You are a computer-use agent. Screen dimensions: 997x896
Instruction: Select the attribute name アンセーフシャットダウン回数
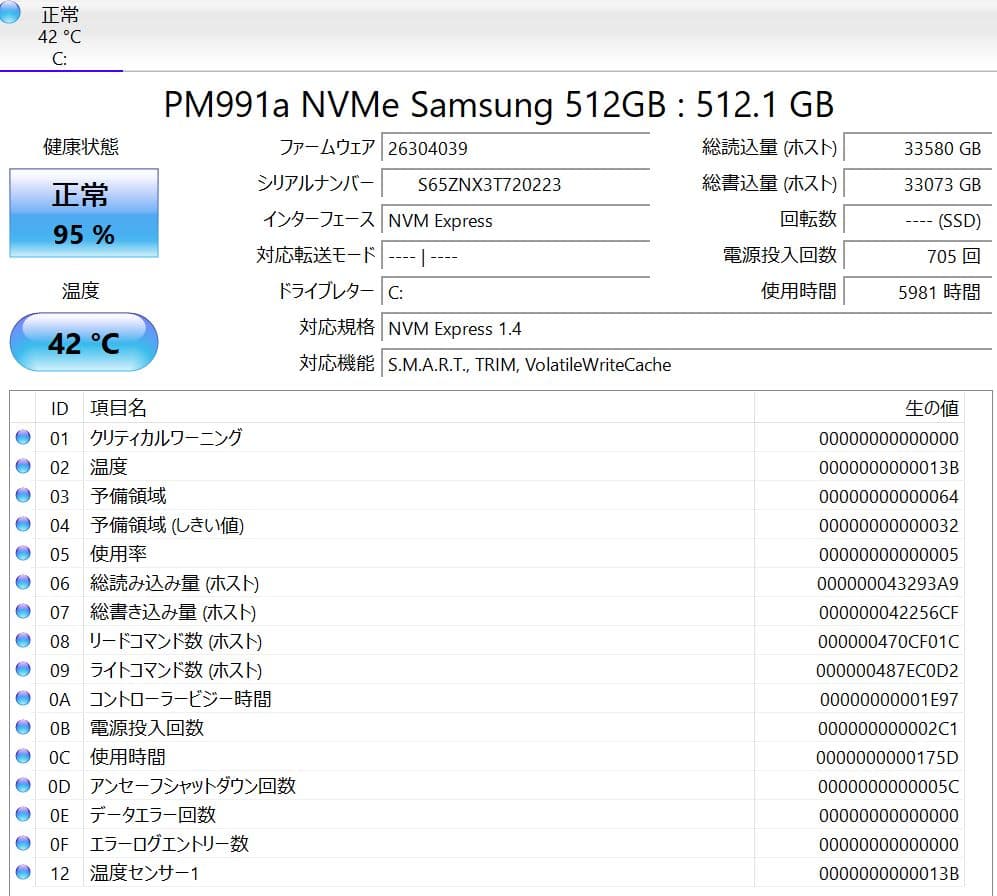pyautogui.click(x=193, y=786)
